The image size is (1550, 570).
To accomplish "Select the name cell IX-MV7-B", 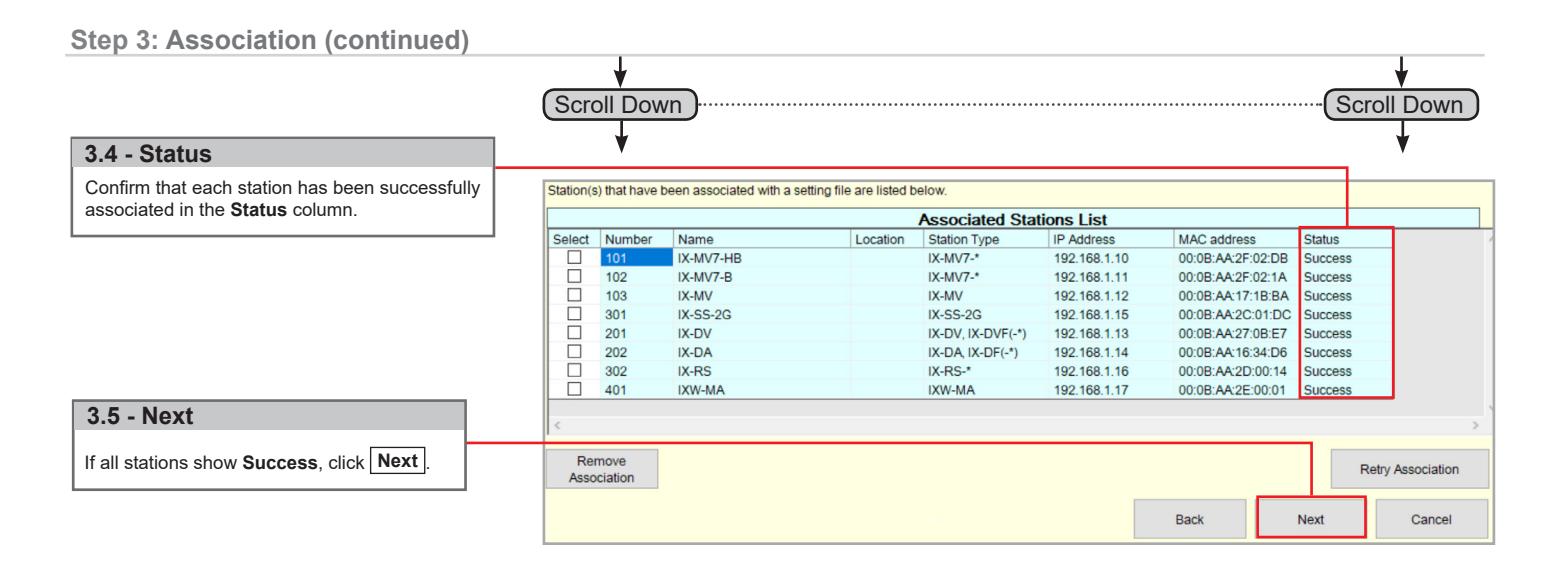I will [x=760, y=276].
